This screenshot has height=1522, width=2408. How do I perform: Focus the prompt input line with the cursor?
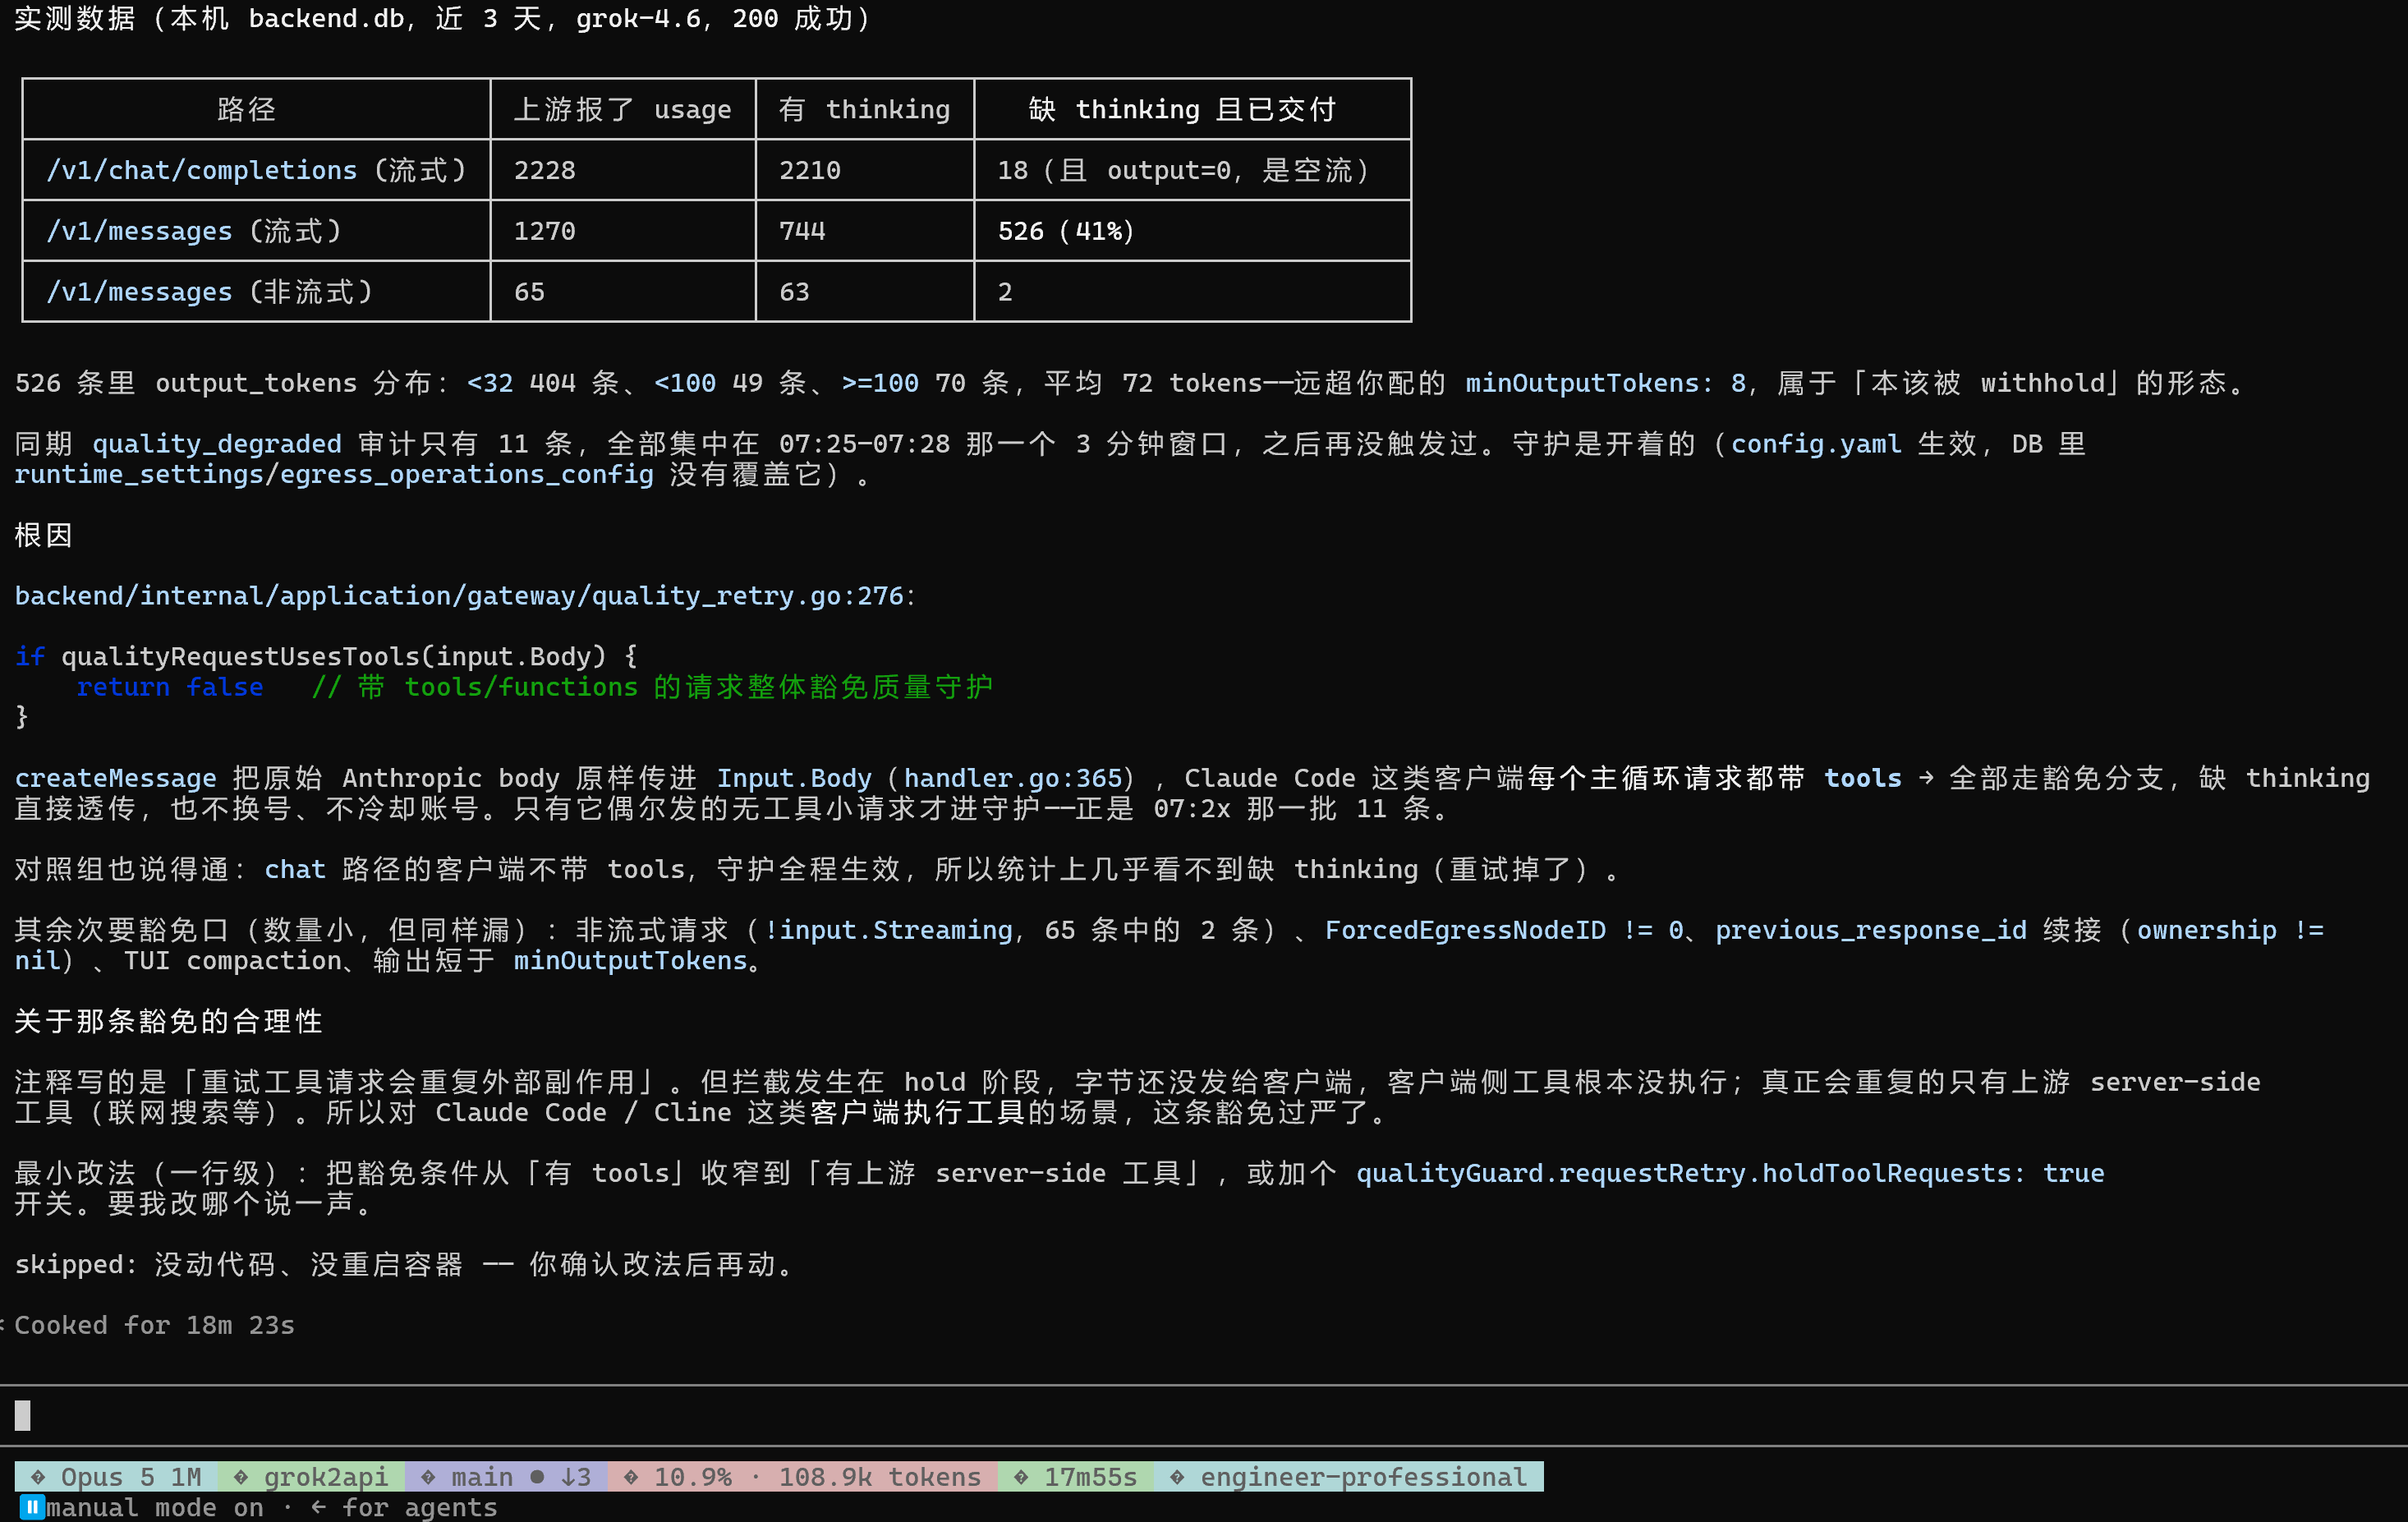pos(1204,1415)
